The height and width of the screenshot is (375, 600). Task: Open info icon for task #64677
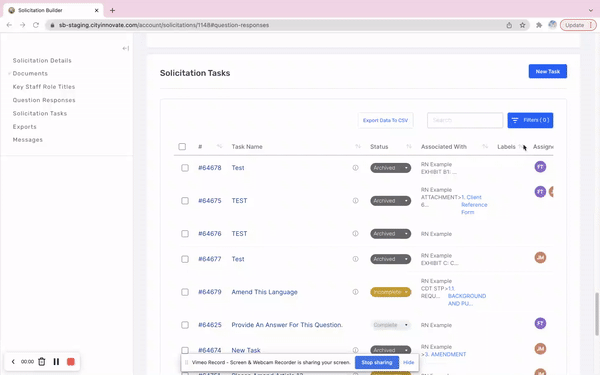tap(355, 259)
